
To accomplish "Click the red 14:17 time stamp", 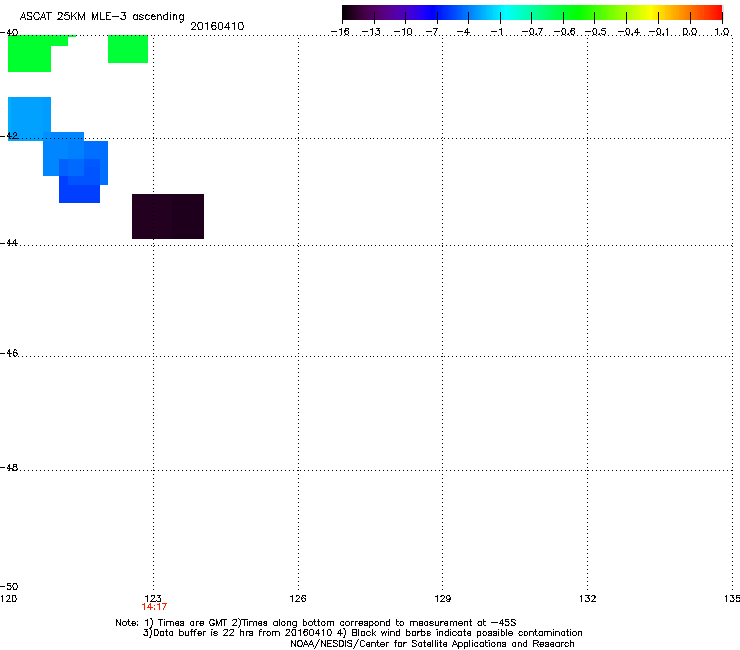I will (154, 607).
